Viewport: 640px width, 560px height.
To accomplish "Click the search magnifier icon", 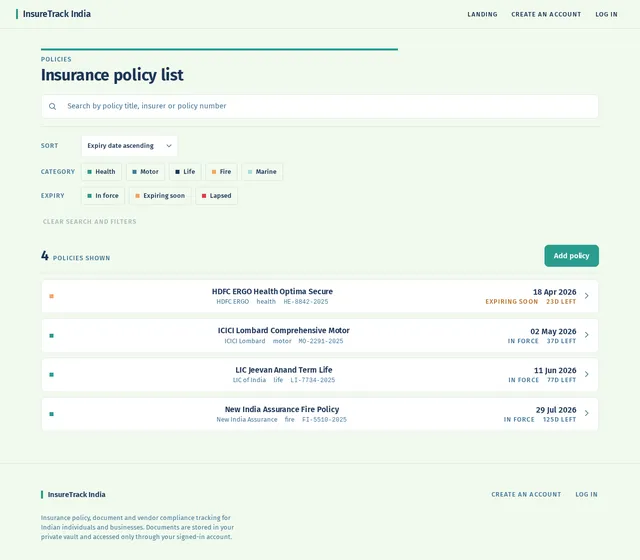I will [52, 107].
